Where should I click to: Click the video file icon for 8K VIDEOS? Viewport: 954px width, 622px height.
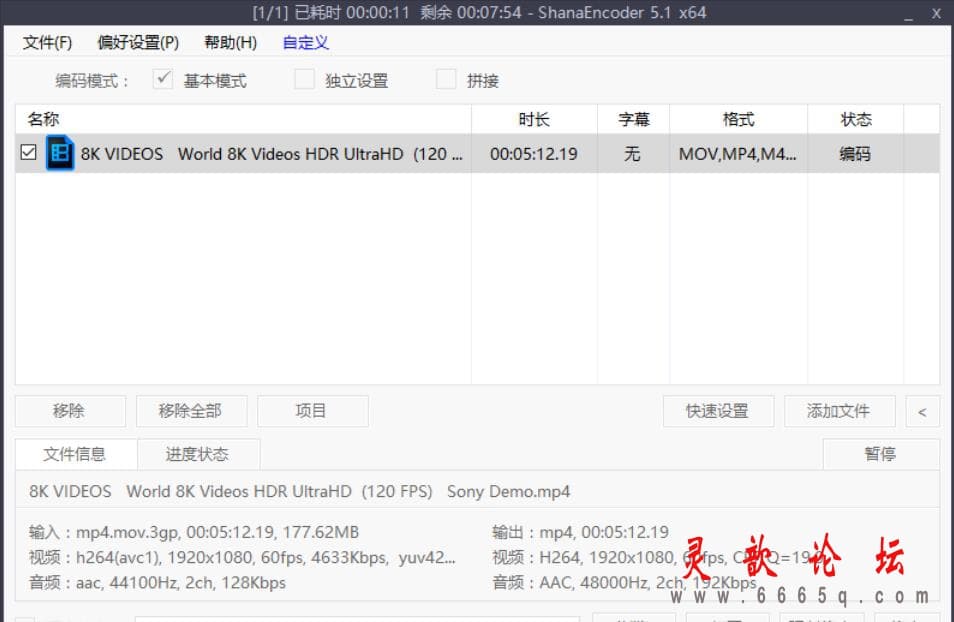click(60, 153)
